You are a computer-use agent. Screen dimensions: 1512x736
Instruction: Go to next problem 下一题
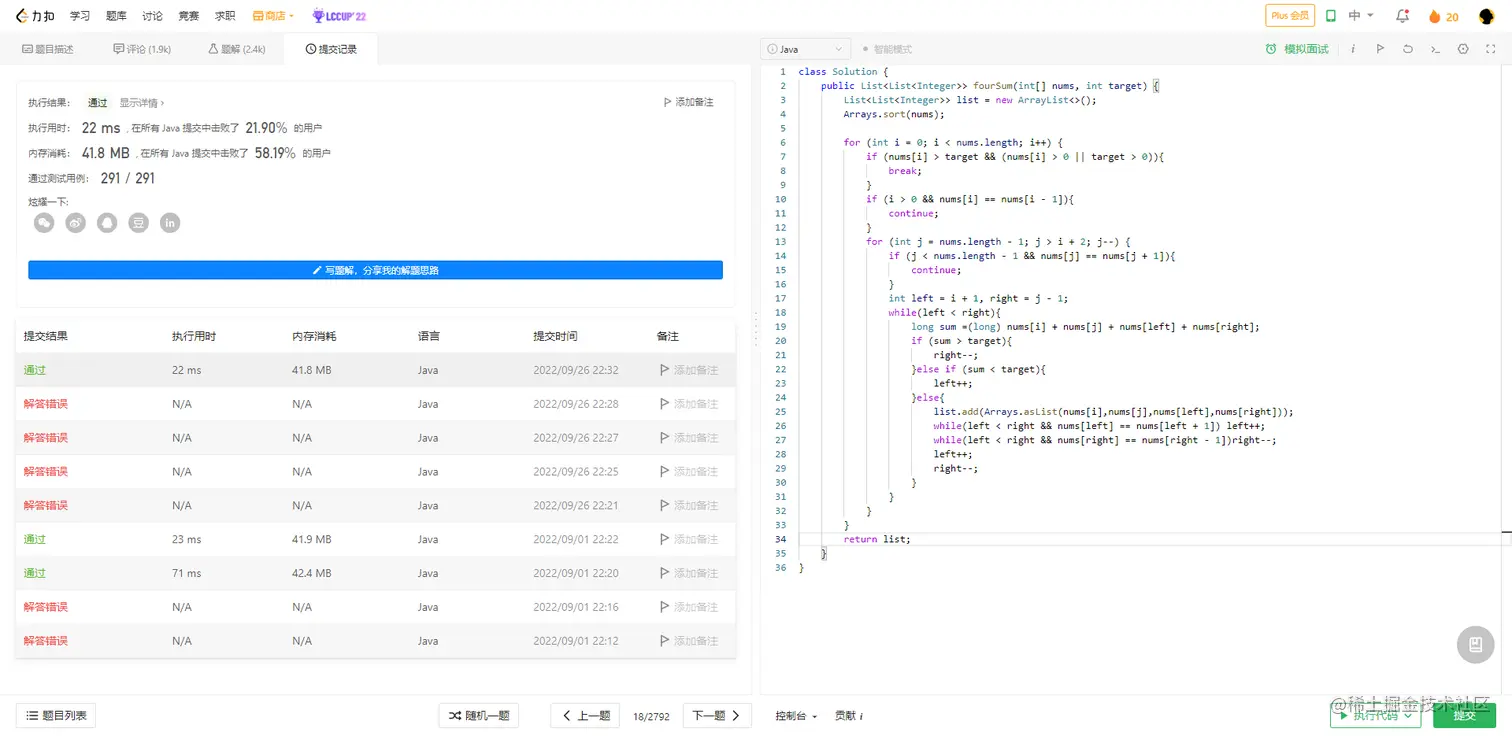[717, 715]
